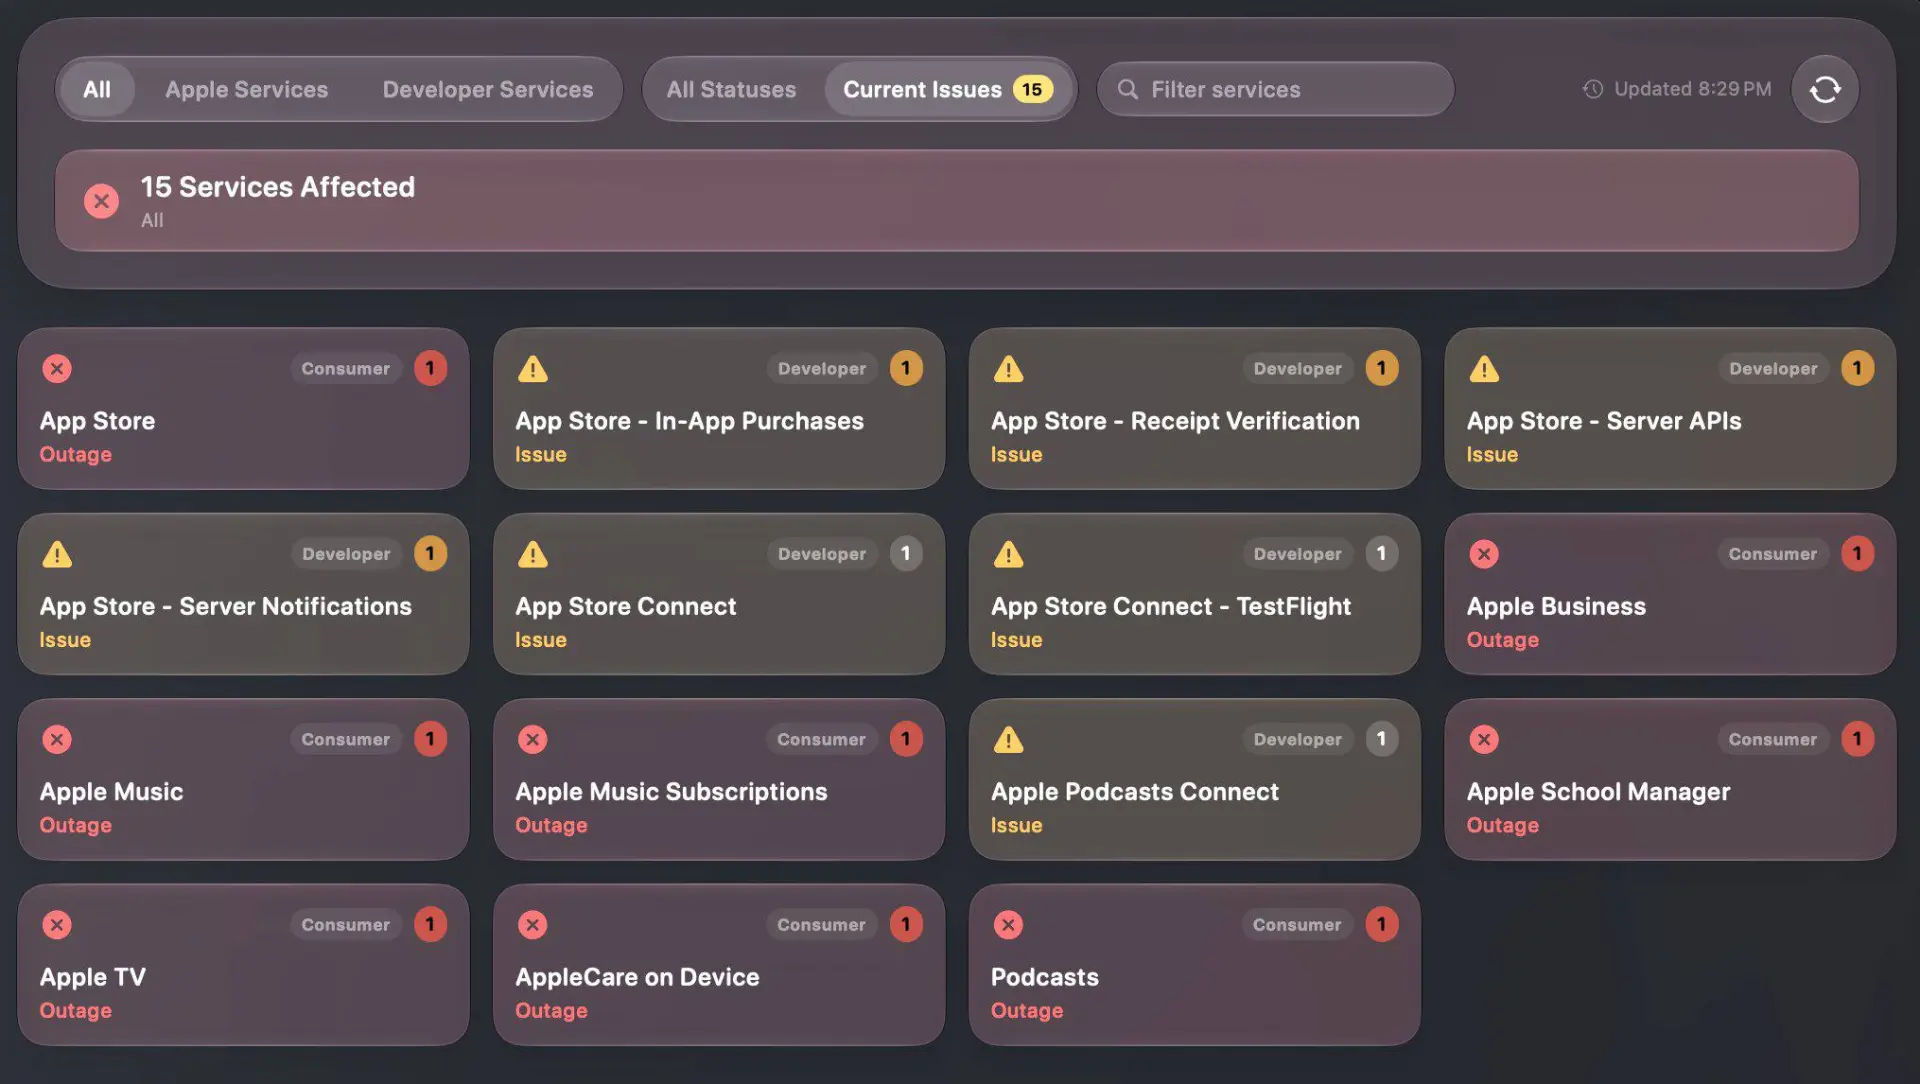Click the red X icon in Services Affected banner

tap(101, 201)
